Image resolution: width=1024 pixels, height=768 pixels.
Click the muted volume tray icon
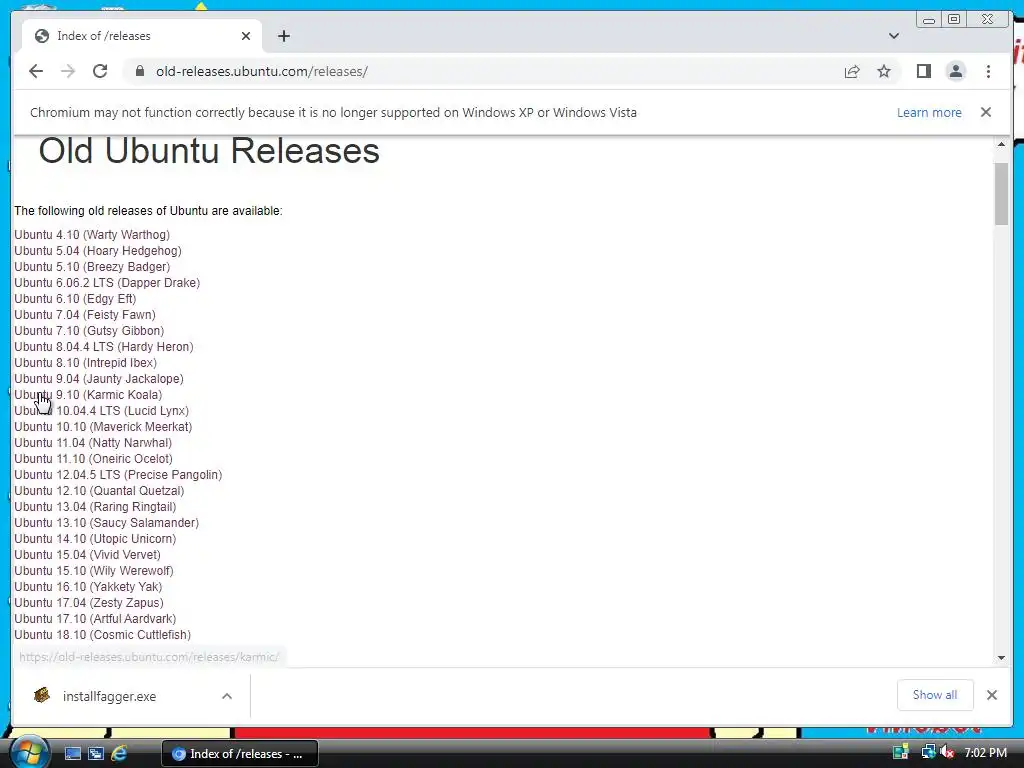click(948, 753)
